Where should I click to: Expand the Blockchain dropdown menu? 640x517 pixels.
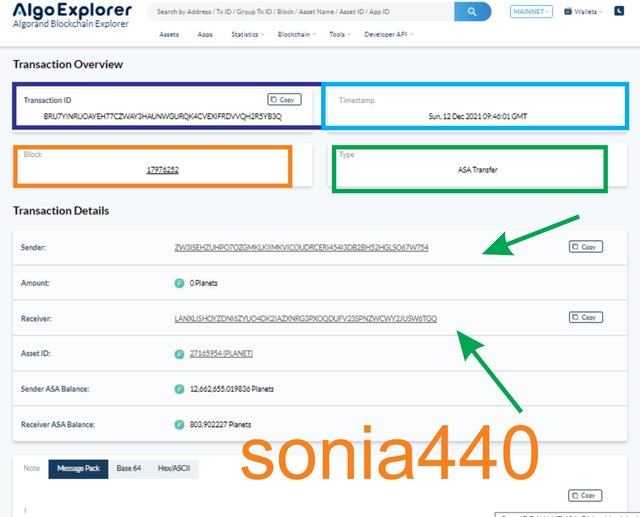pyautogui.click(x=297, y=34)
